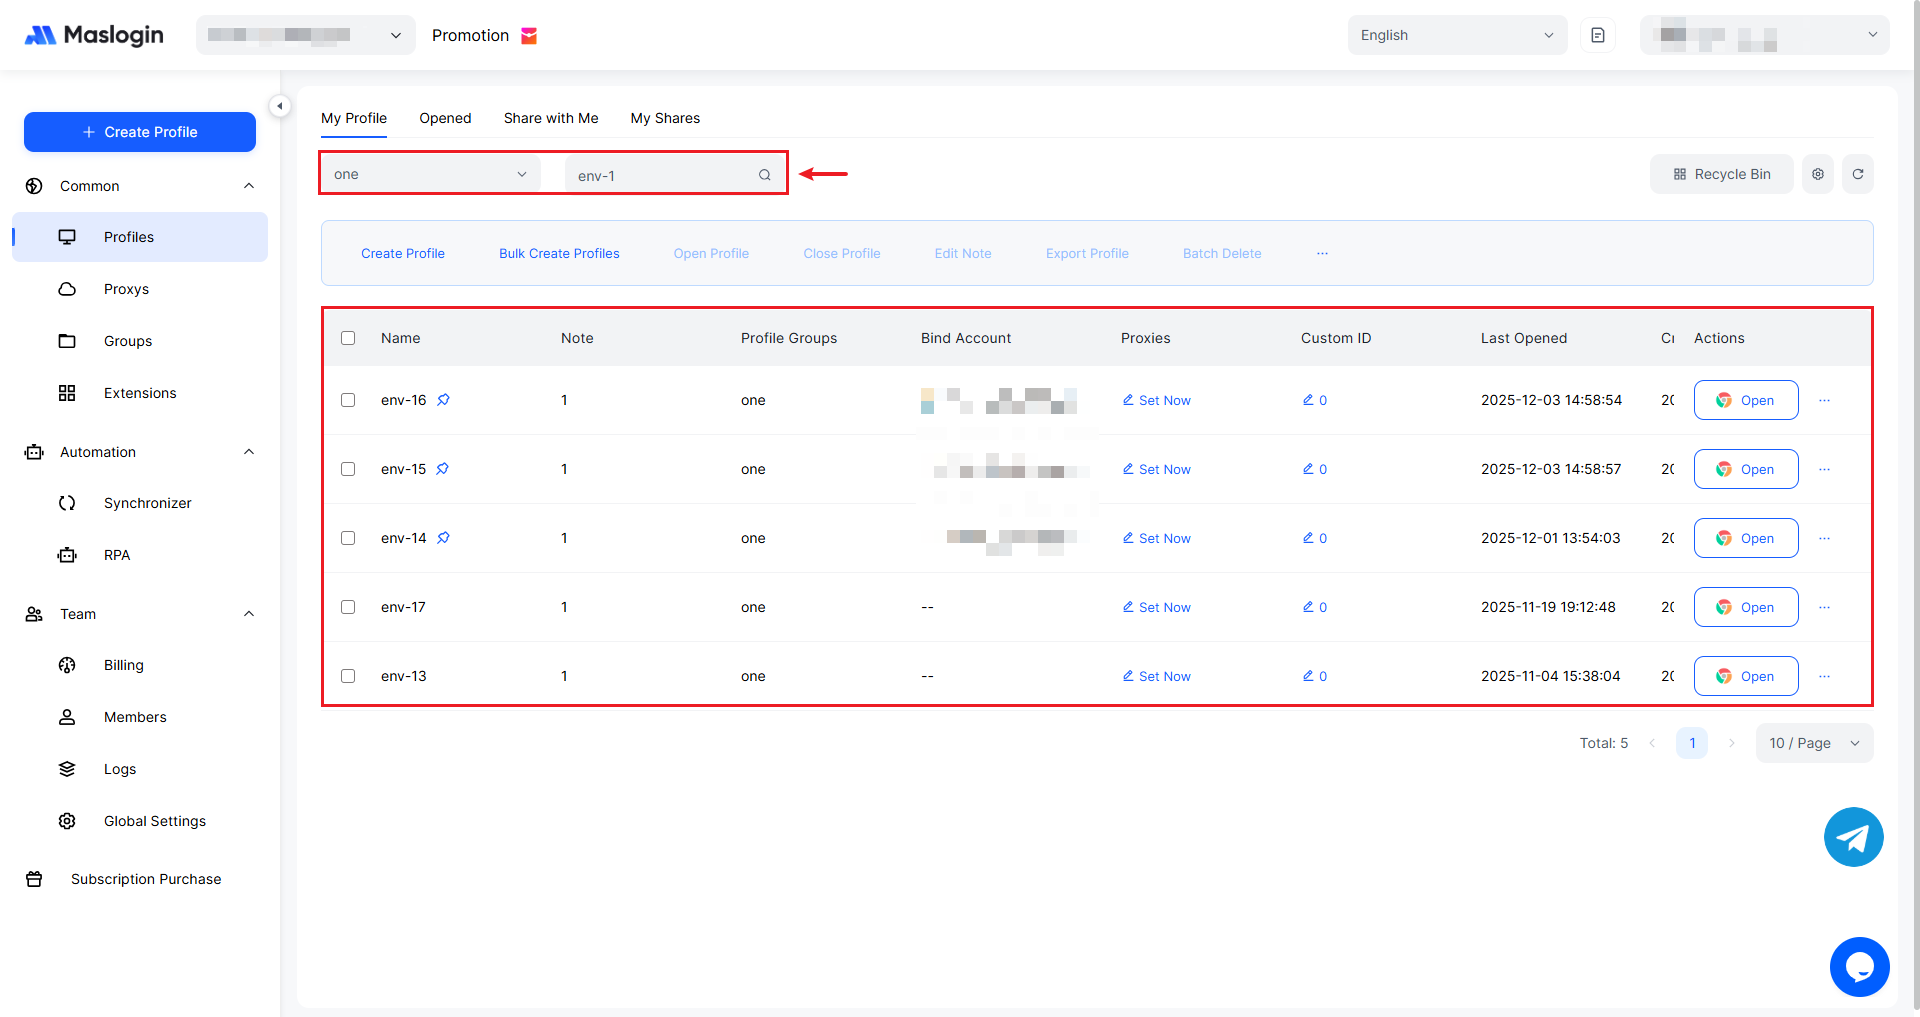
Task: Edit Custom ID pencil for env-15
Action: [1308, 469]
